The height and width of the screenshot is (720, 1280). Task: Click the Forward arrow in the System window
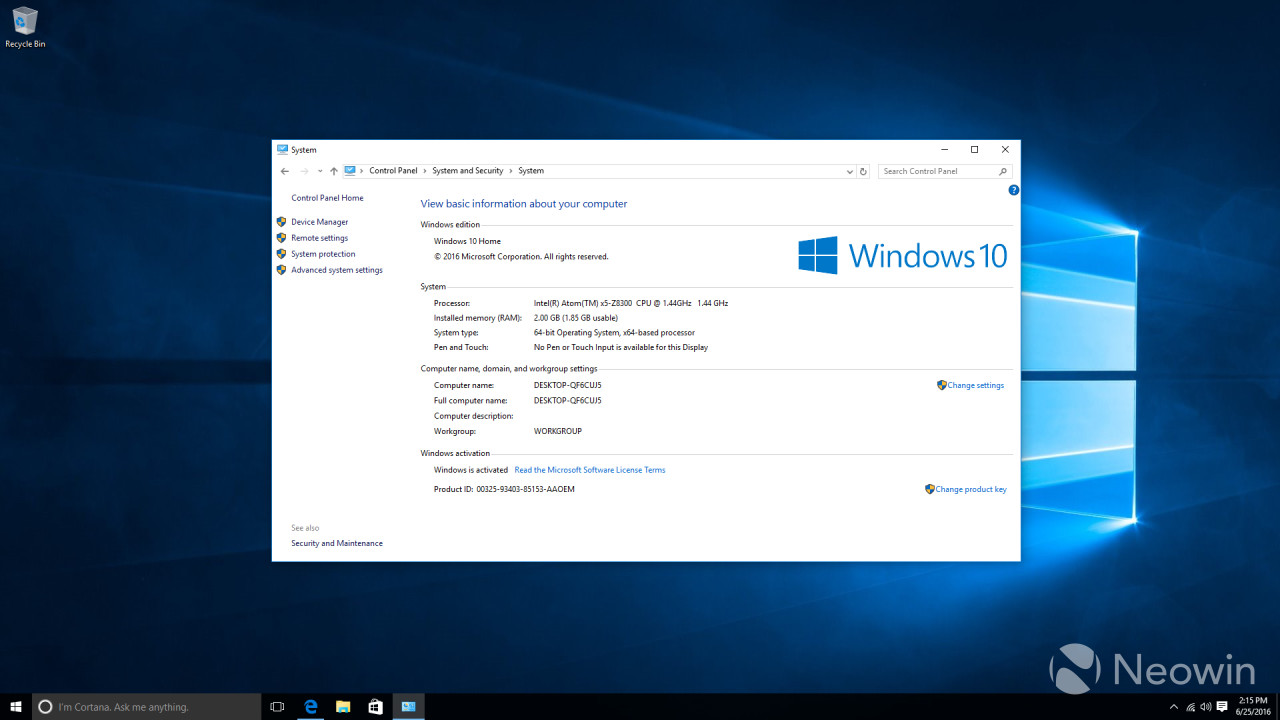(305, 171)
